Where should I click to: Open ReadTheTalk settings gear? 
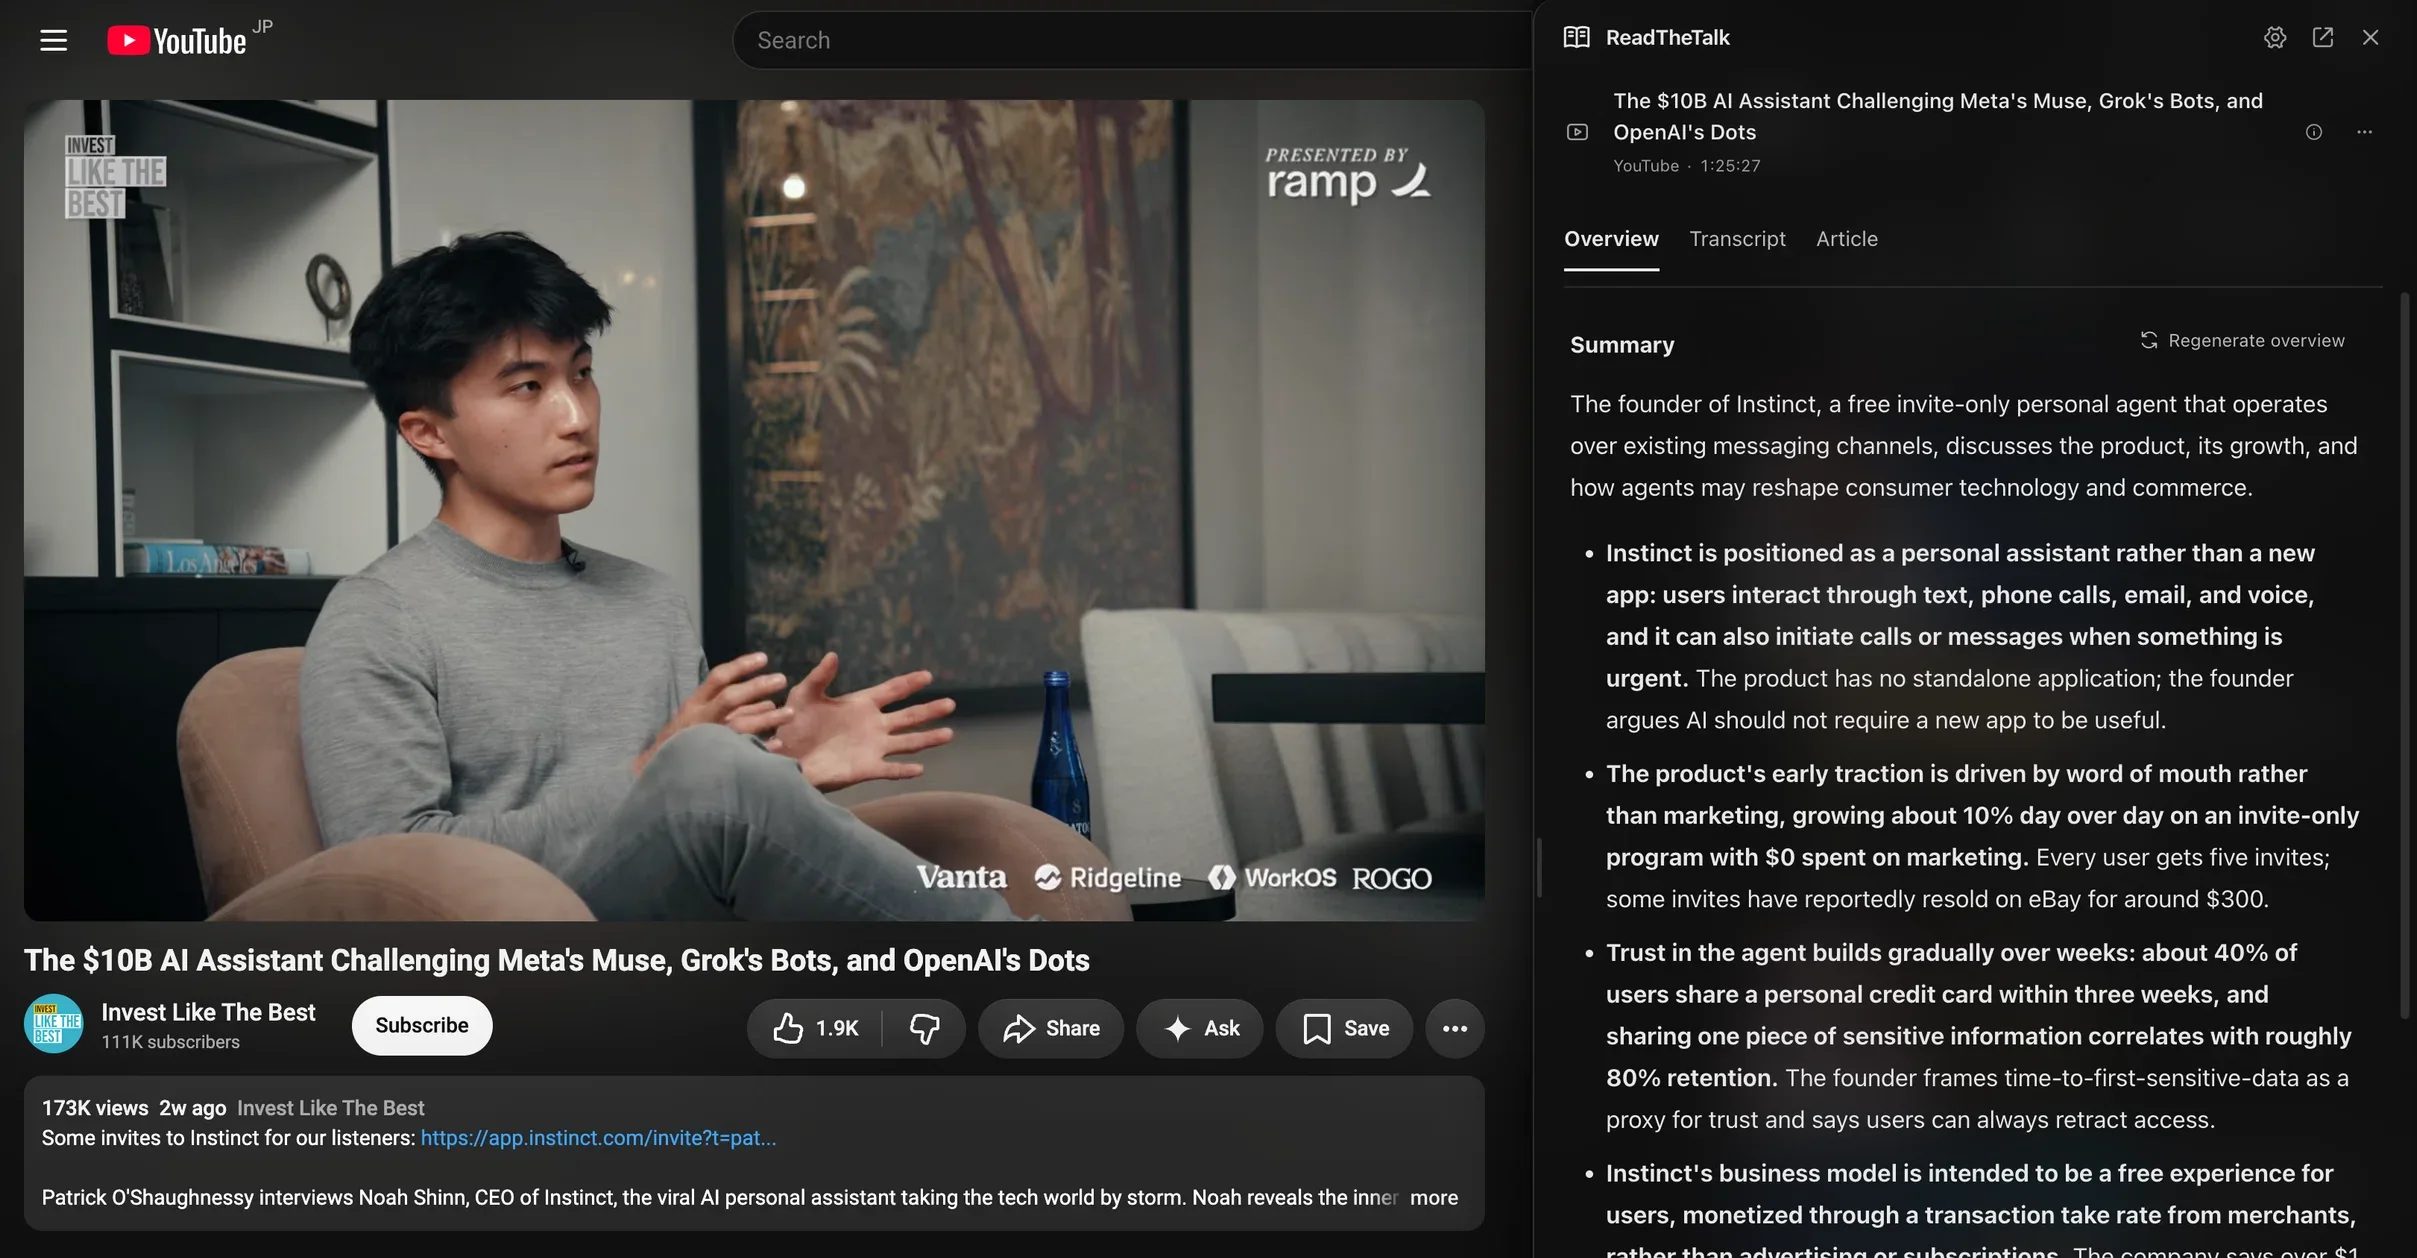pyautogui.click(x=2275, y=37)
